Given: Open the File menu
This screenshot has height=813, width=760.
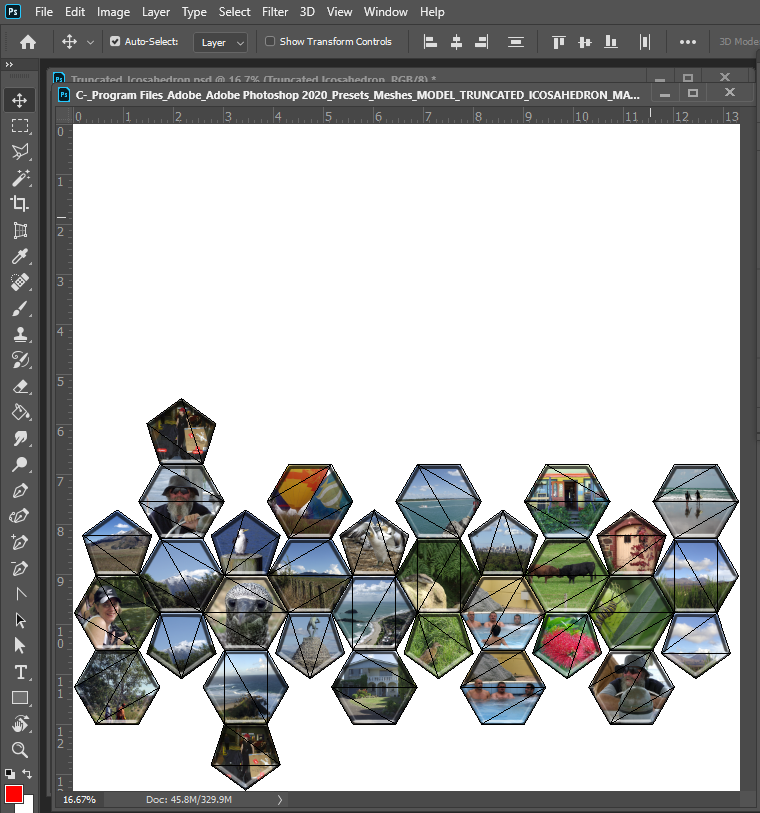Looking at the screenshot, I should [44, 11].
